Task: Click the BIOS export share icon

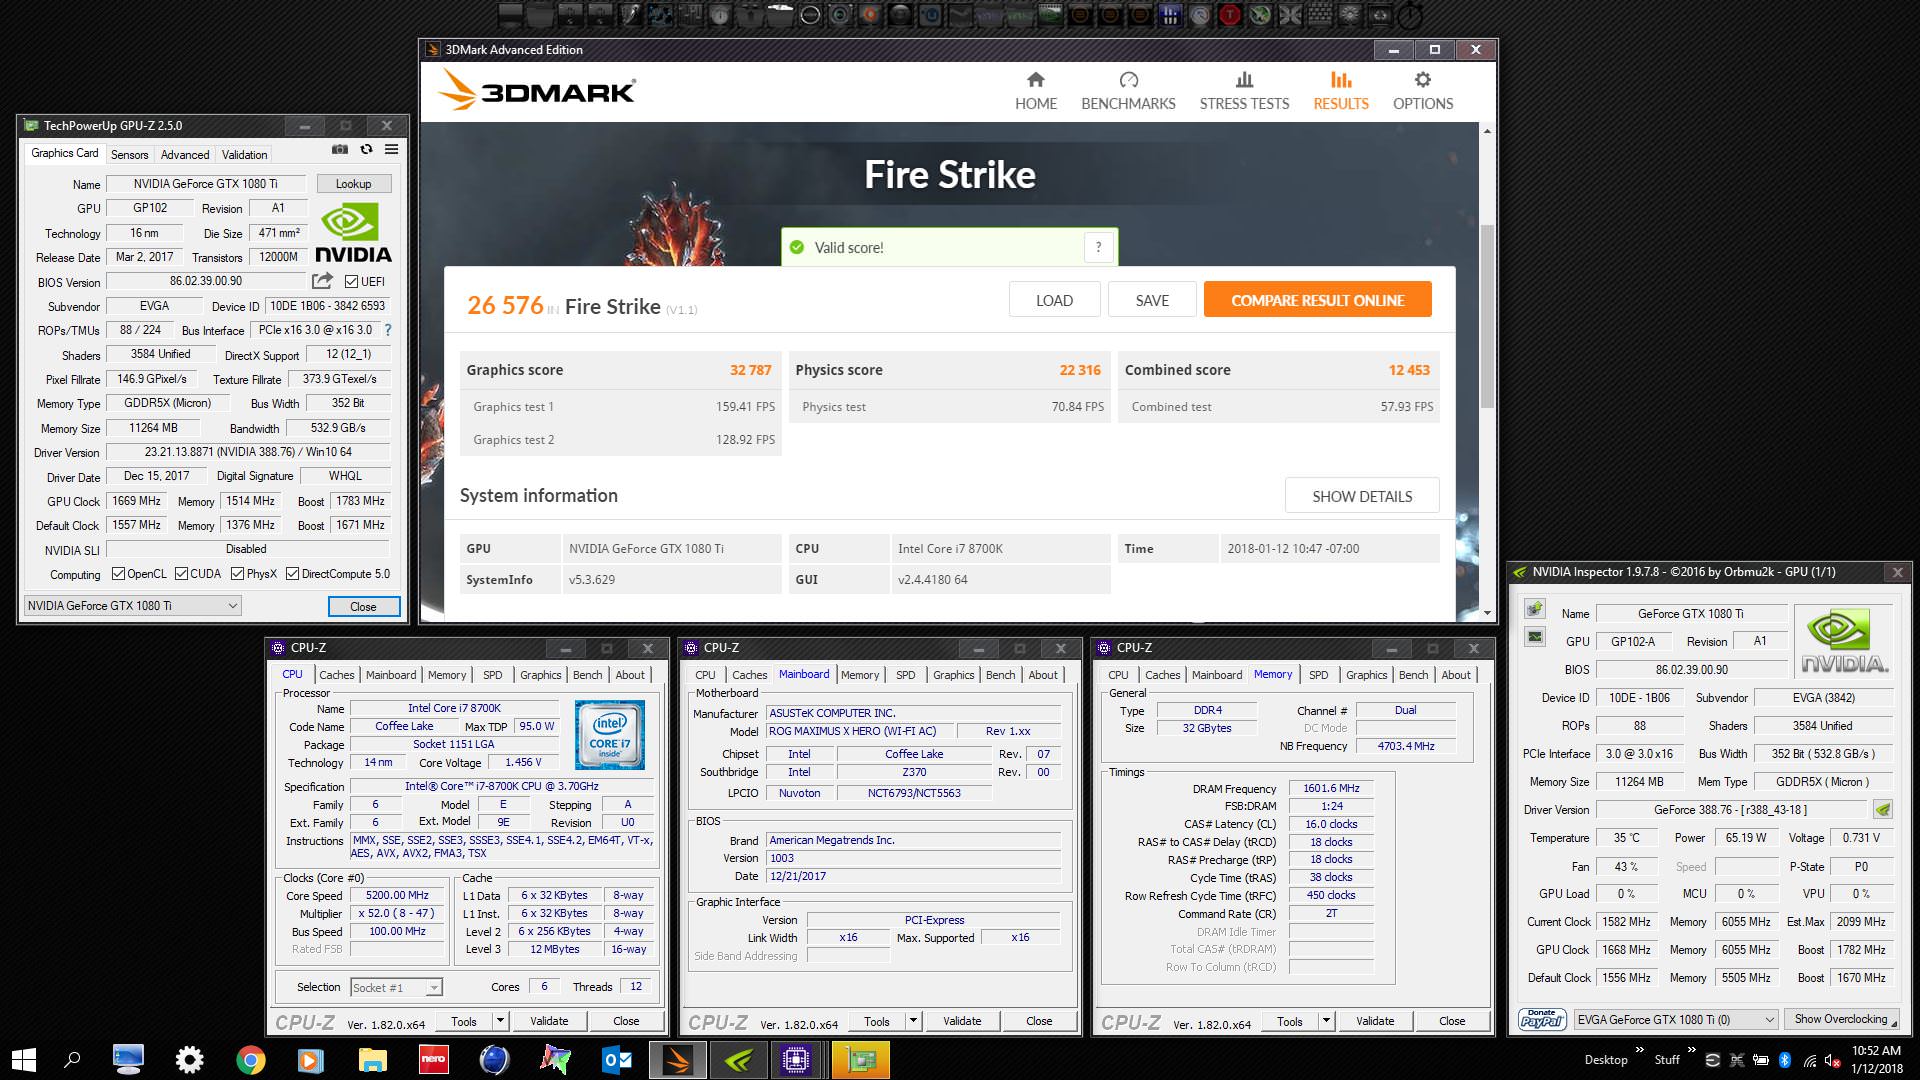Action: [x=322, y=281]
